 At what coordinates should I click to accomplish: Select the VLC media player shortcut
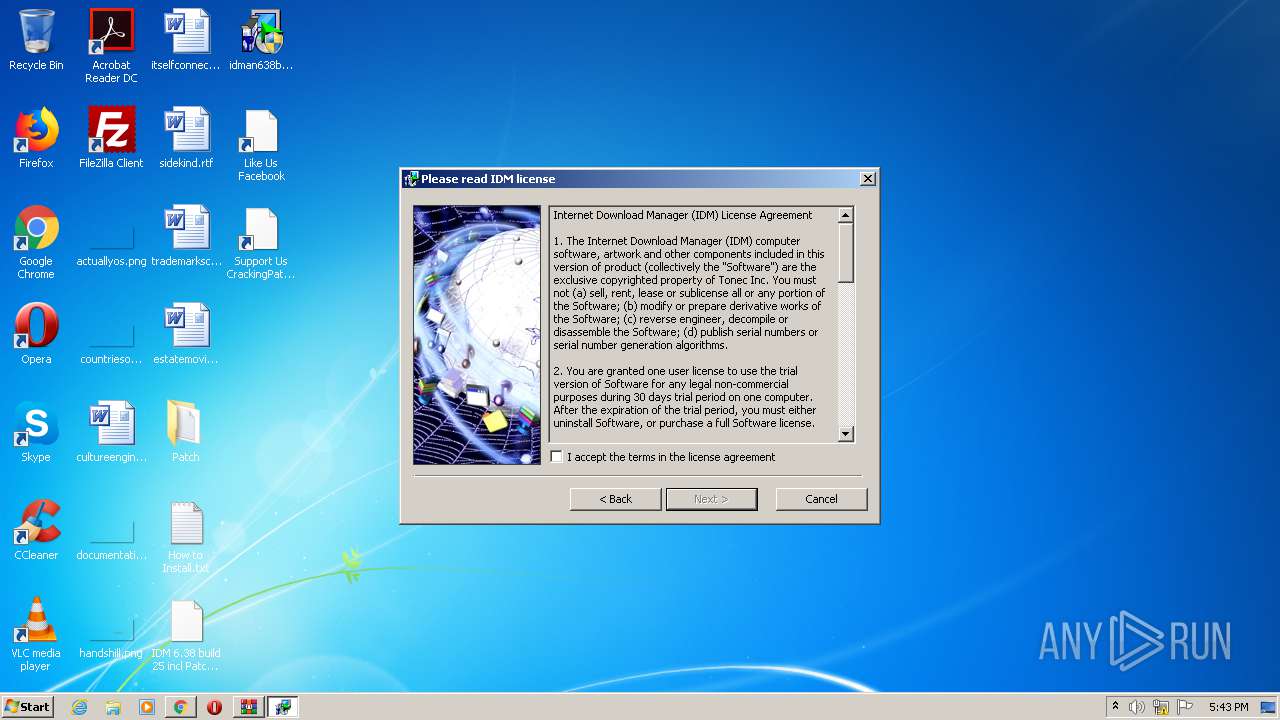36,635
